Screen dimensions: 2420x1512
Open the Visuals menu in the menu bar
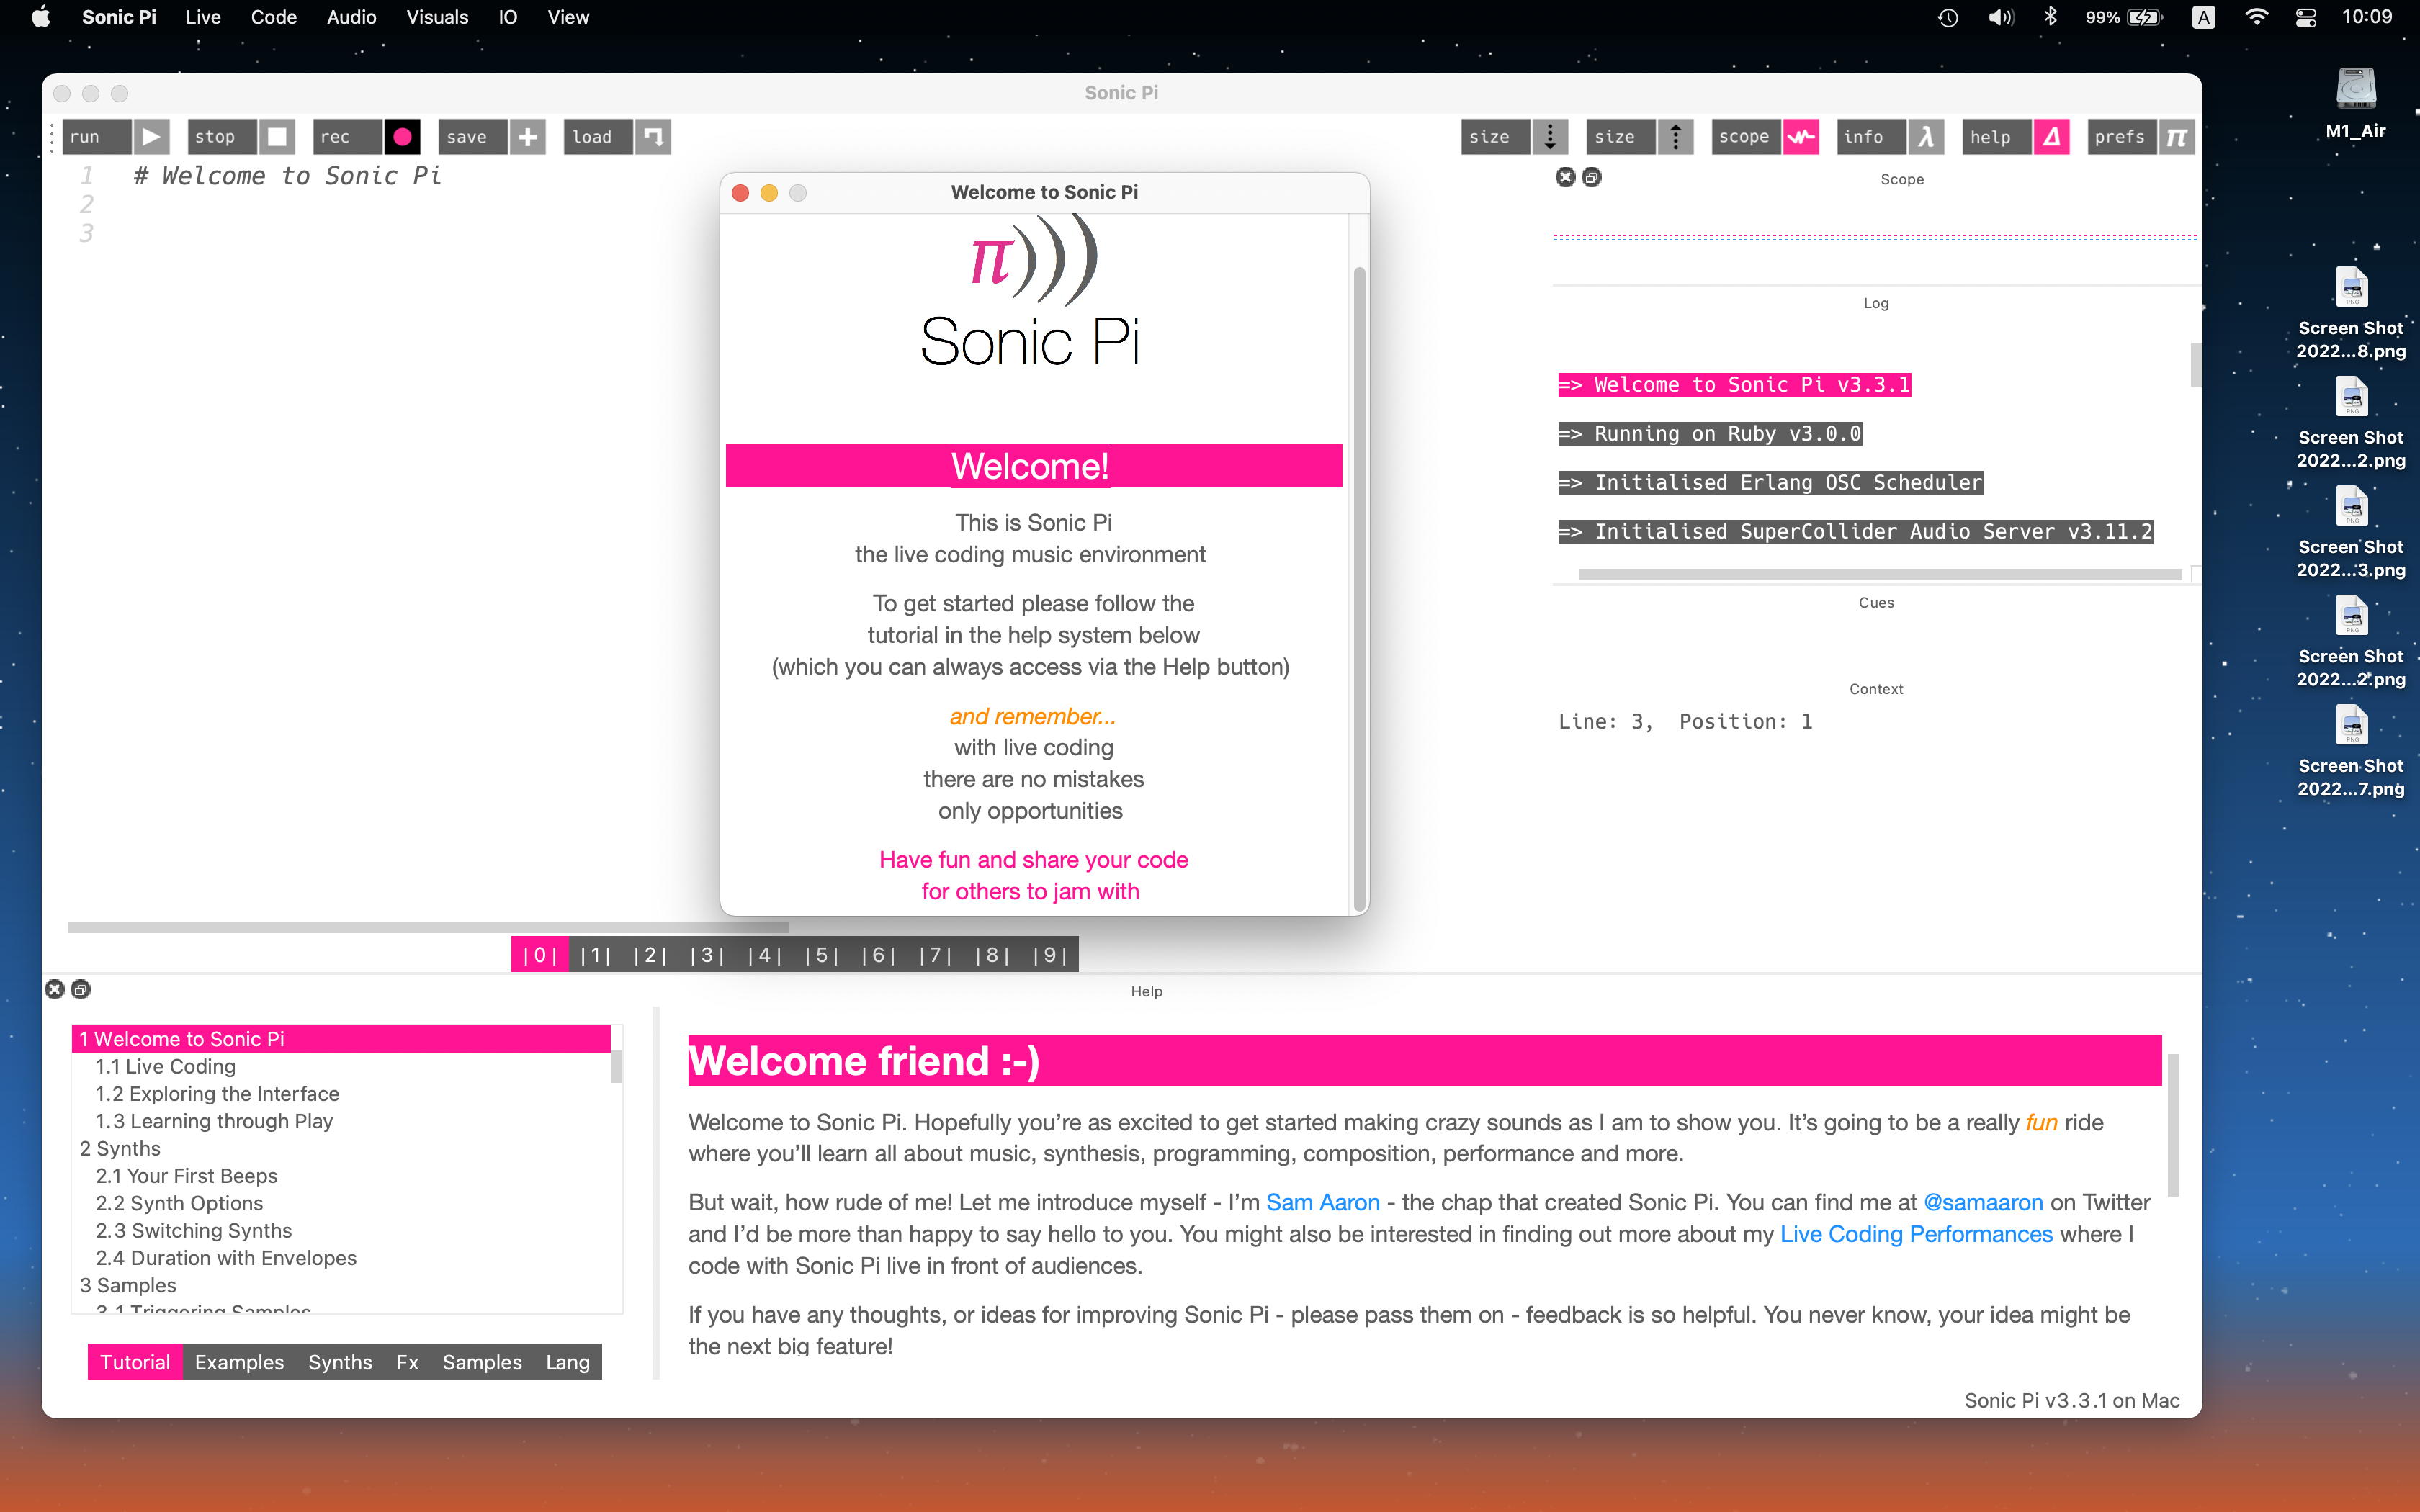[x=437, y=17]
